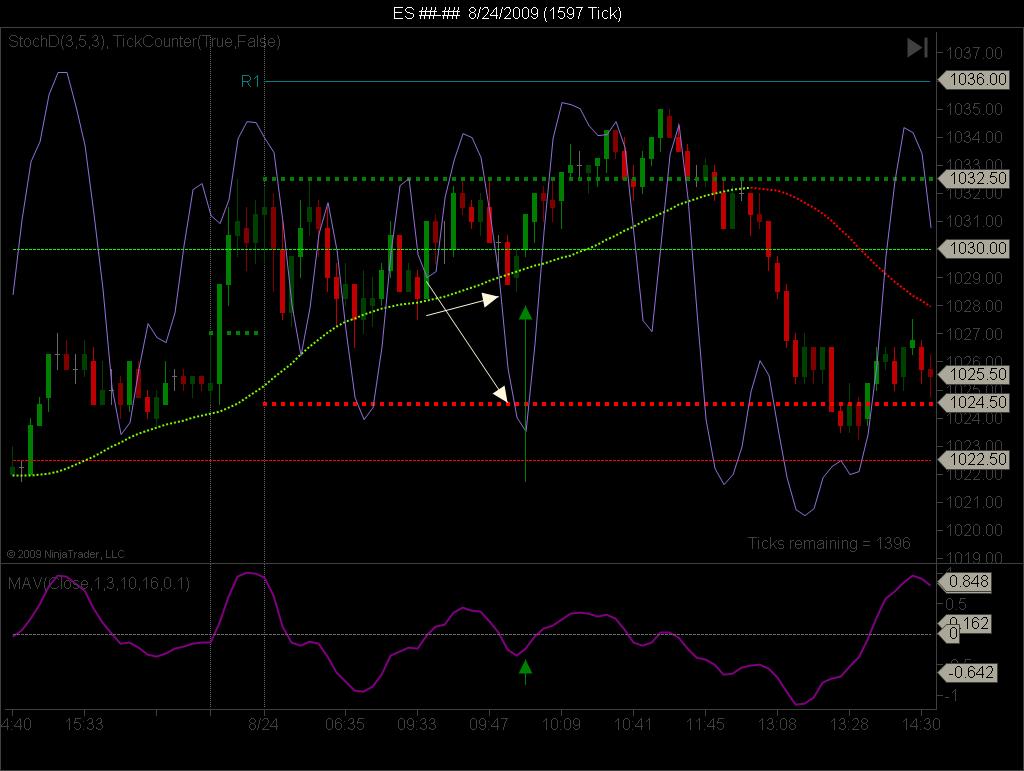Image resolution: width=1024 pixels, height=771 pixels.
Task: Click the 0.848 indicator value marker
Action: point(965,581)
